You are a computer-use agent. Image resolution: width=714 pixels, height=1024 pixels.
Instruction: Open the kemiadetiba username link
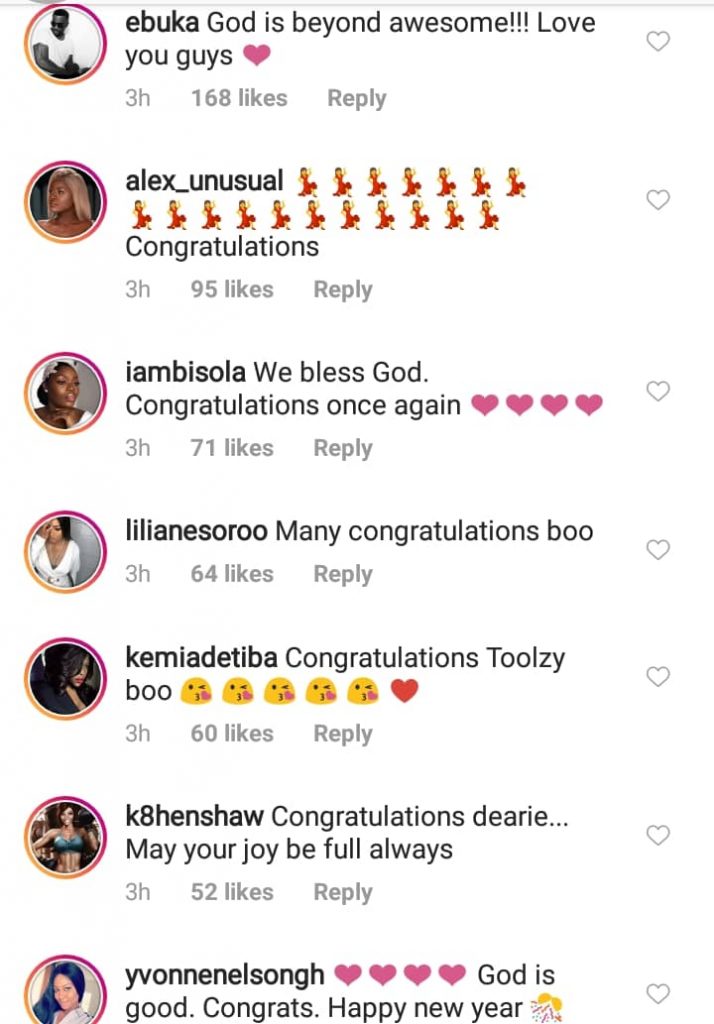point(202,658)
